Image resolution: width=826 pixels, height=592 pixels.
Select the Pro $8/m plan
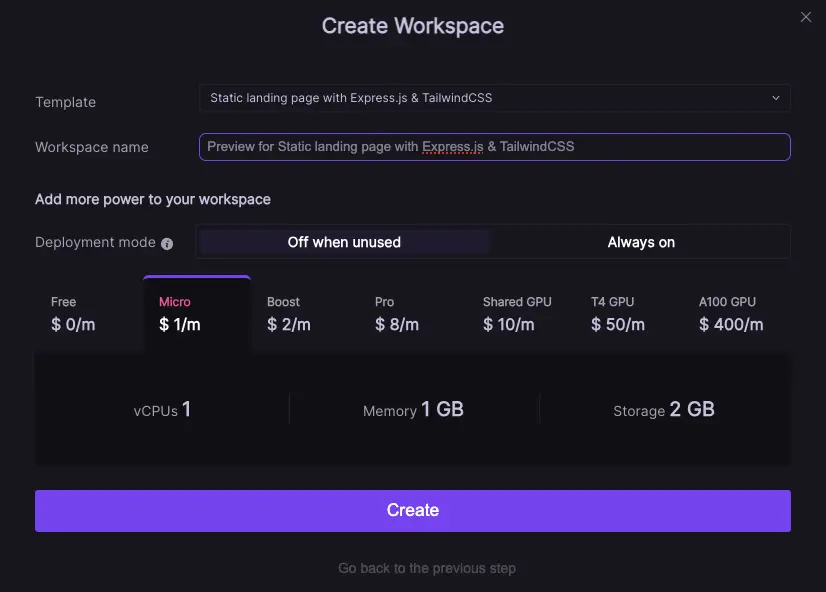[413, 314]
